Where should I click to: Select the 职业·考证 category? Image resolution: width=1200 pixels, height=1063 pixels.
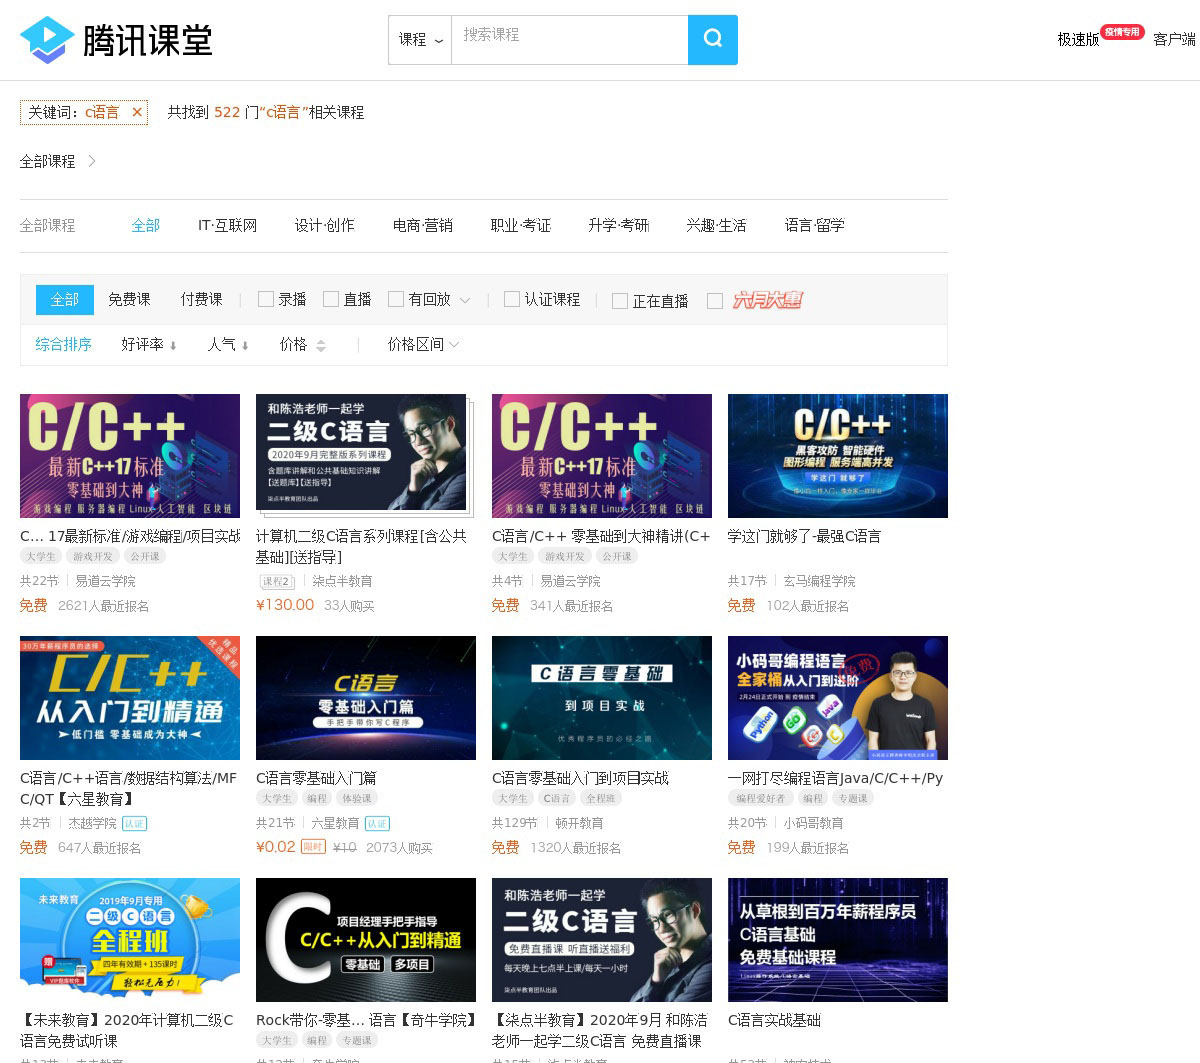click(x=521, y=225)
